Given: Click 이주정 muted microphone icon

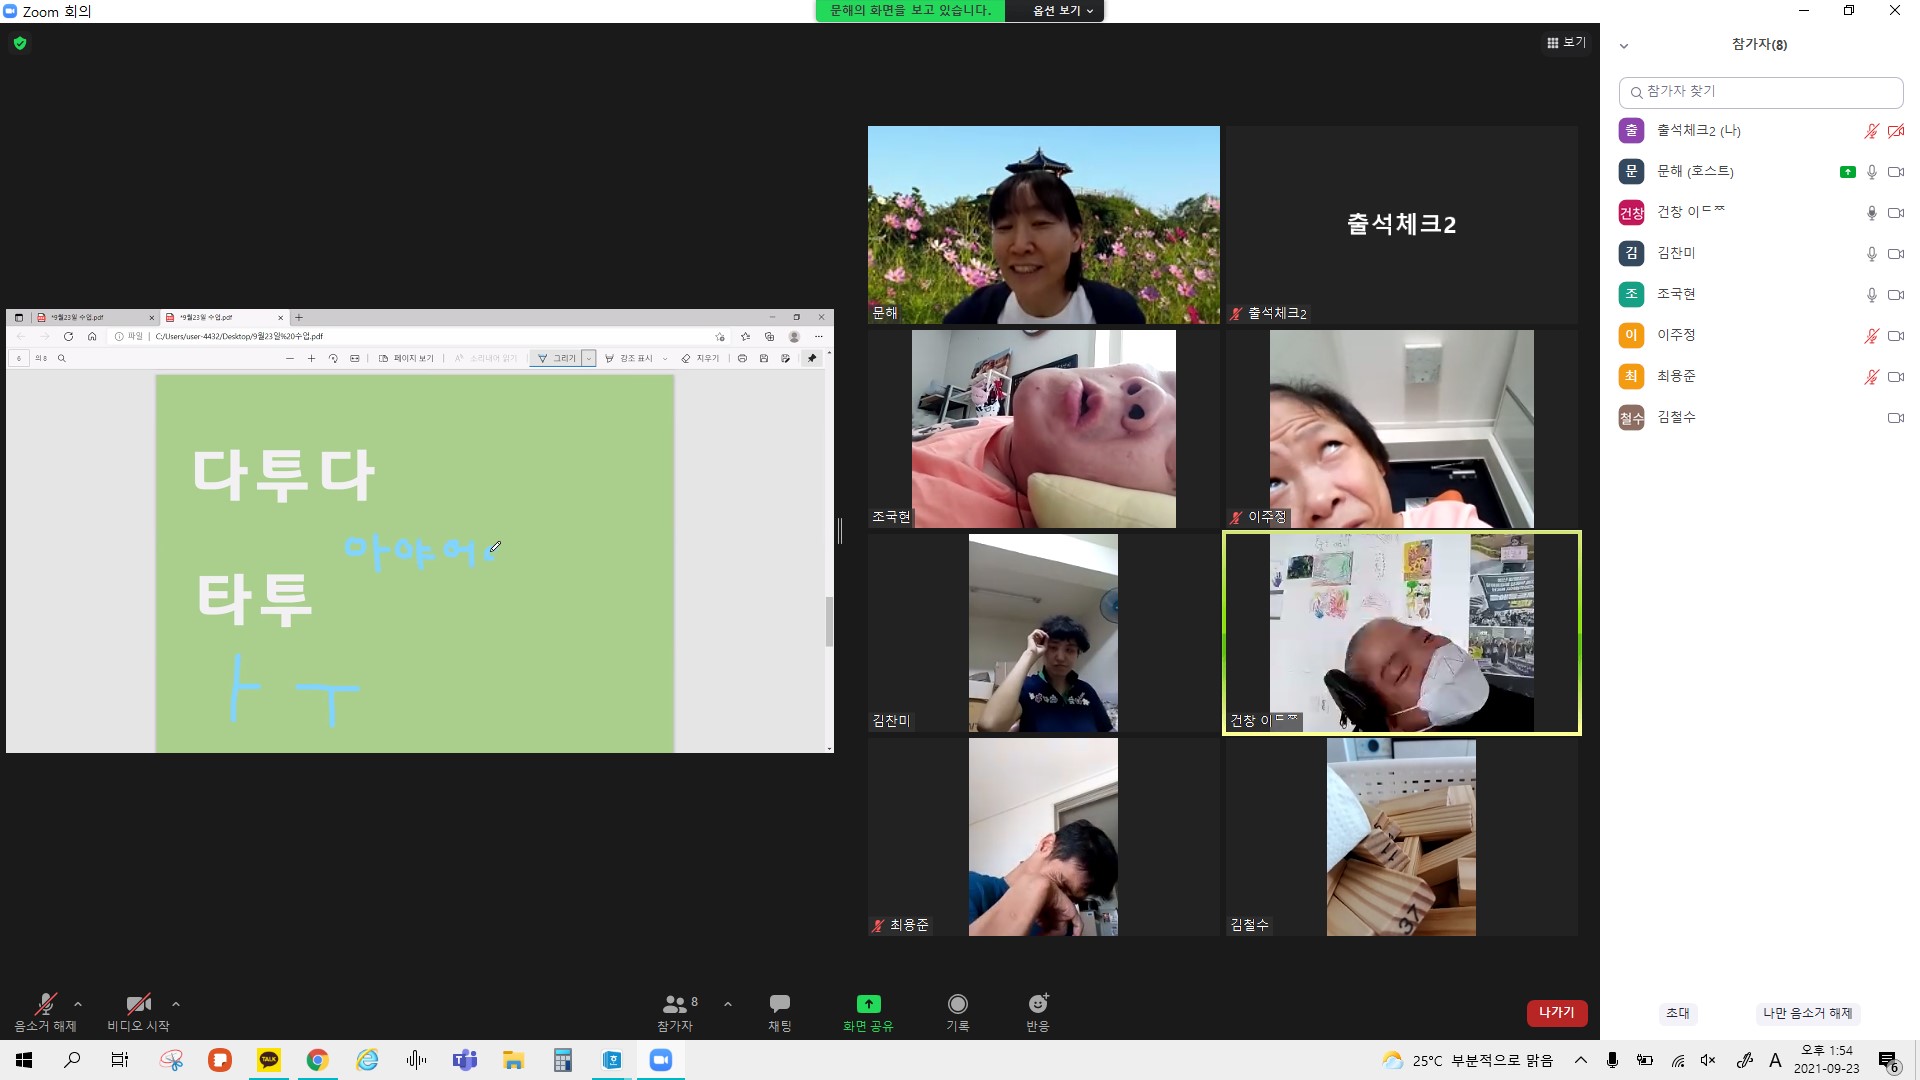Looking at the screenshot, I should 1871,336.
